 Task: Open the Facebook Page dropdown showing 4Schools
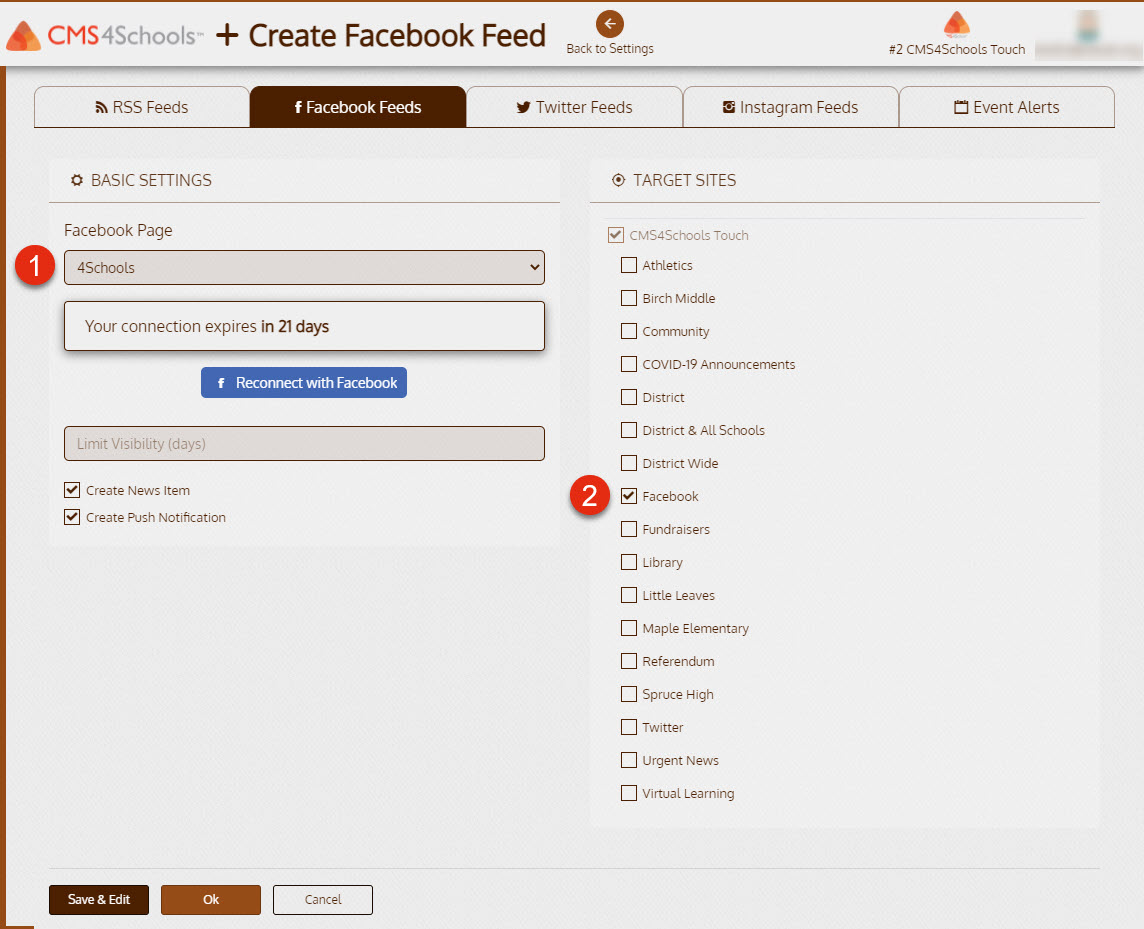pos(304,268)
